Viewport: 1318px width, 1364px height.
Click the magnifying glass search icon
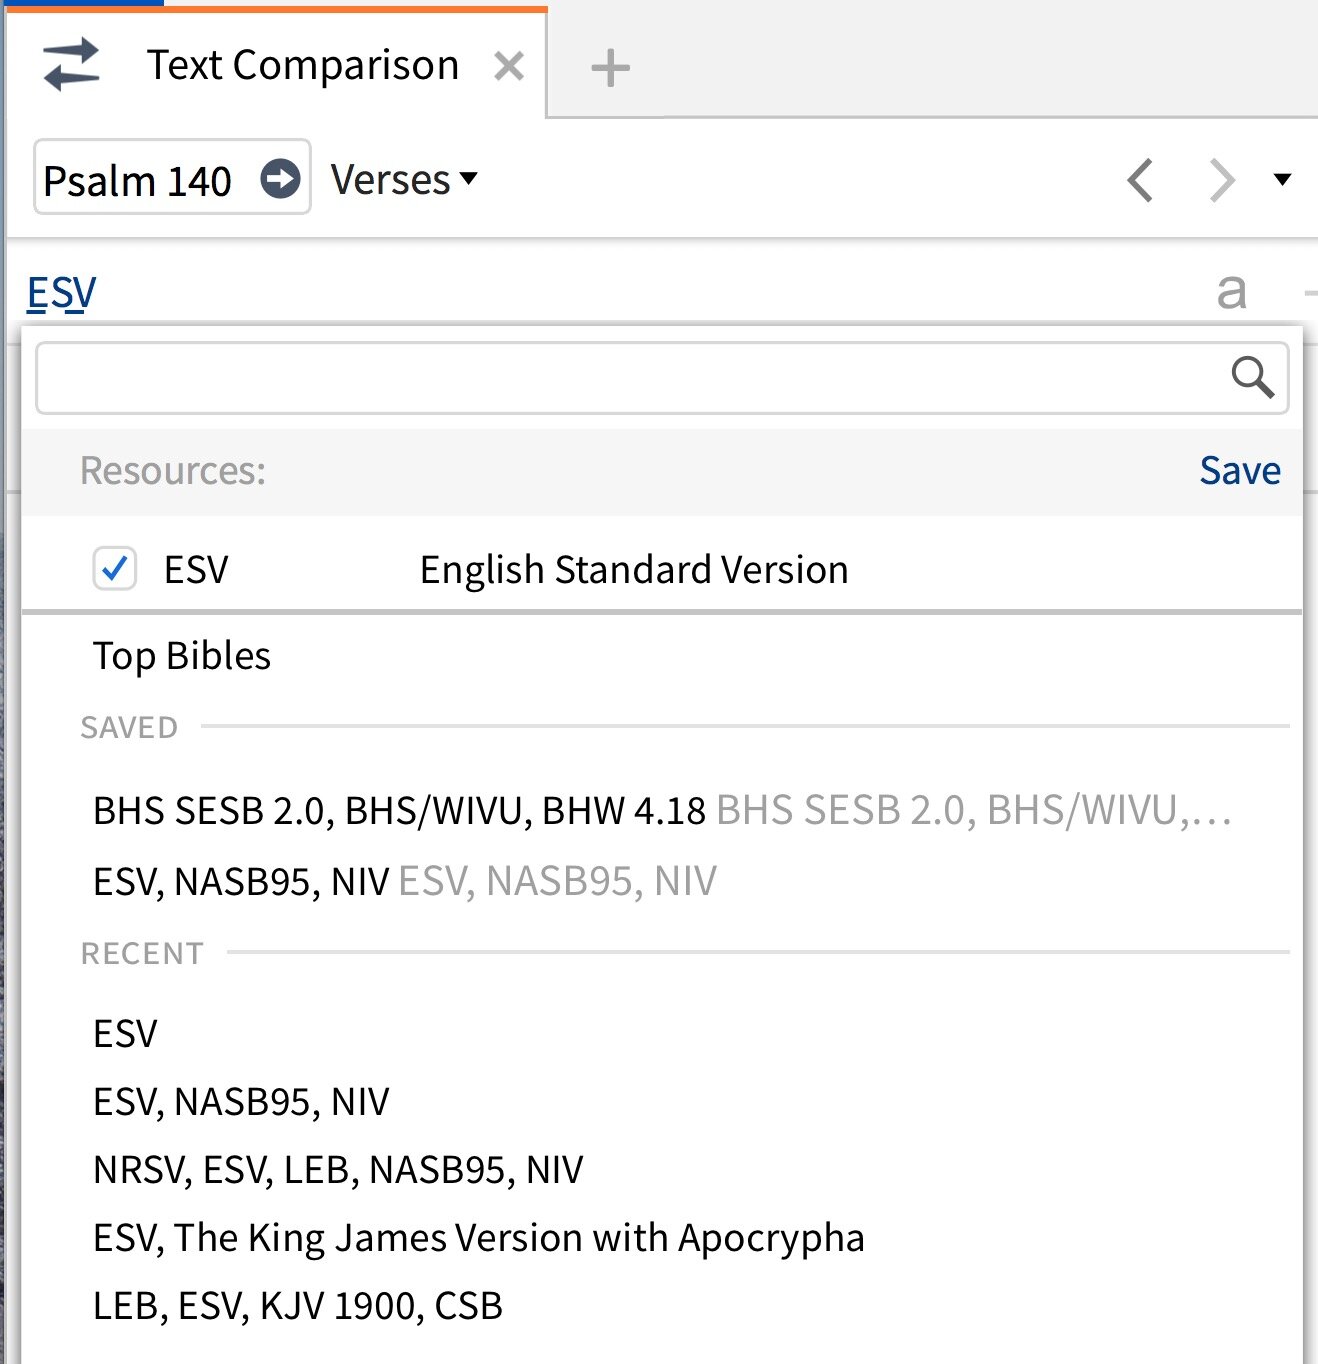point(1252,377)
